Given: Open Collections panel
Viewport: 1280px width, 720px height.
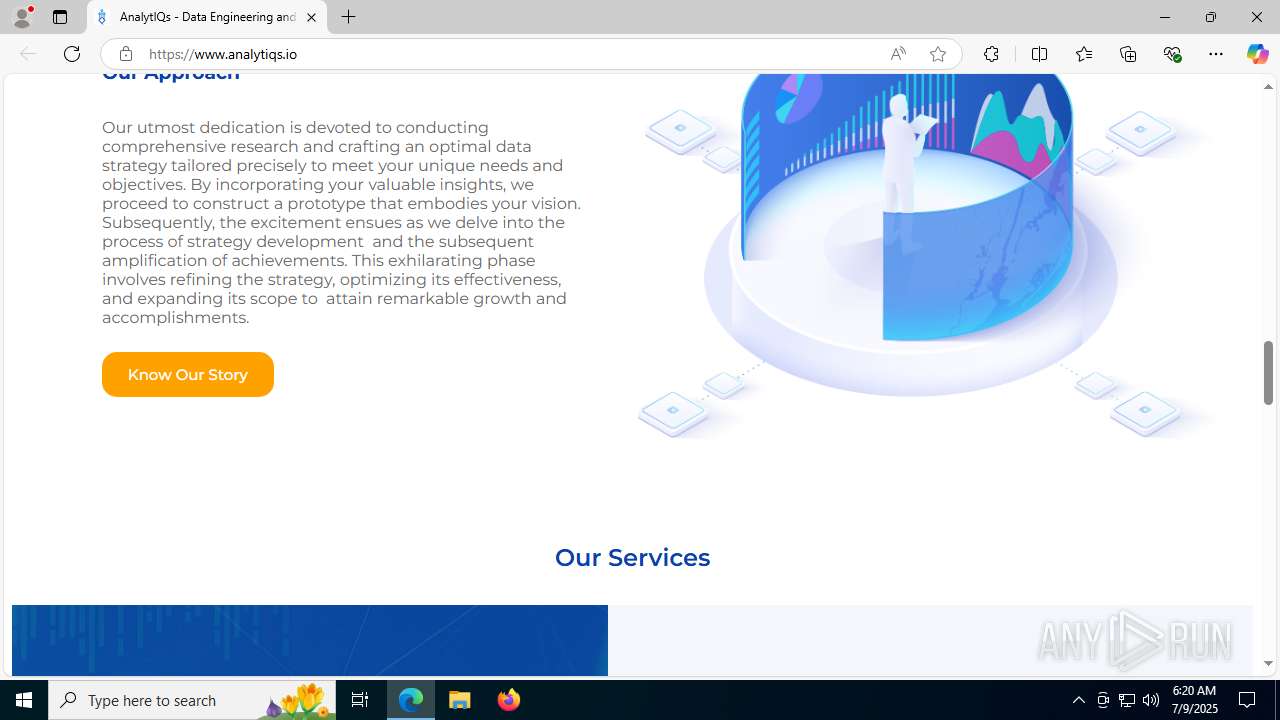Looking at the screenshot, I should tap(1128, 54).
